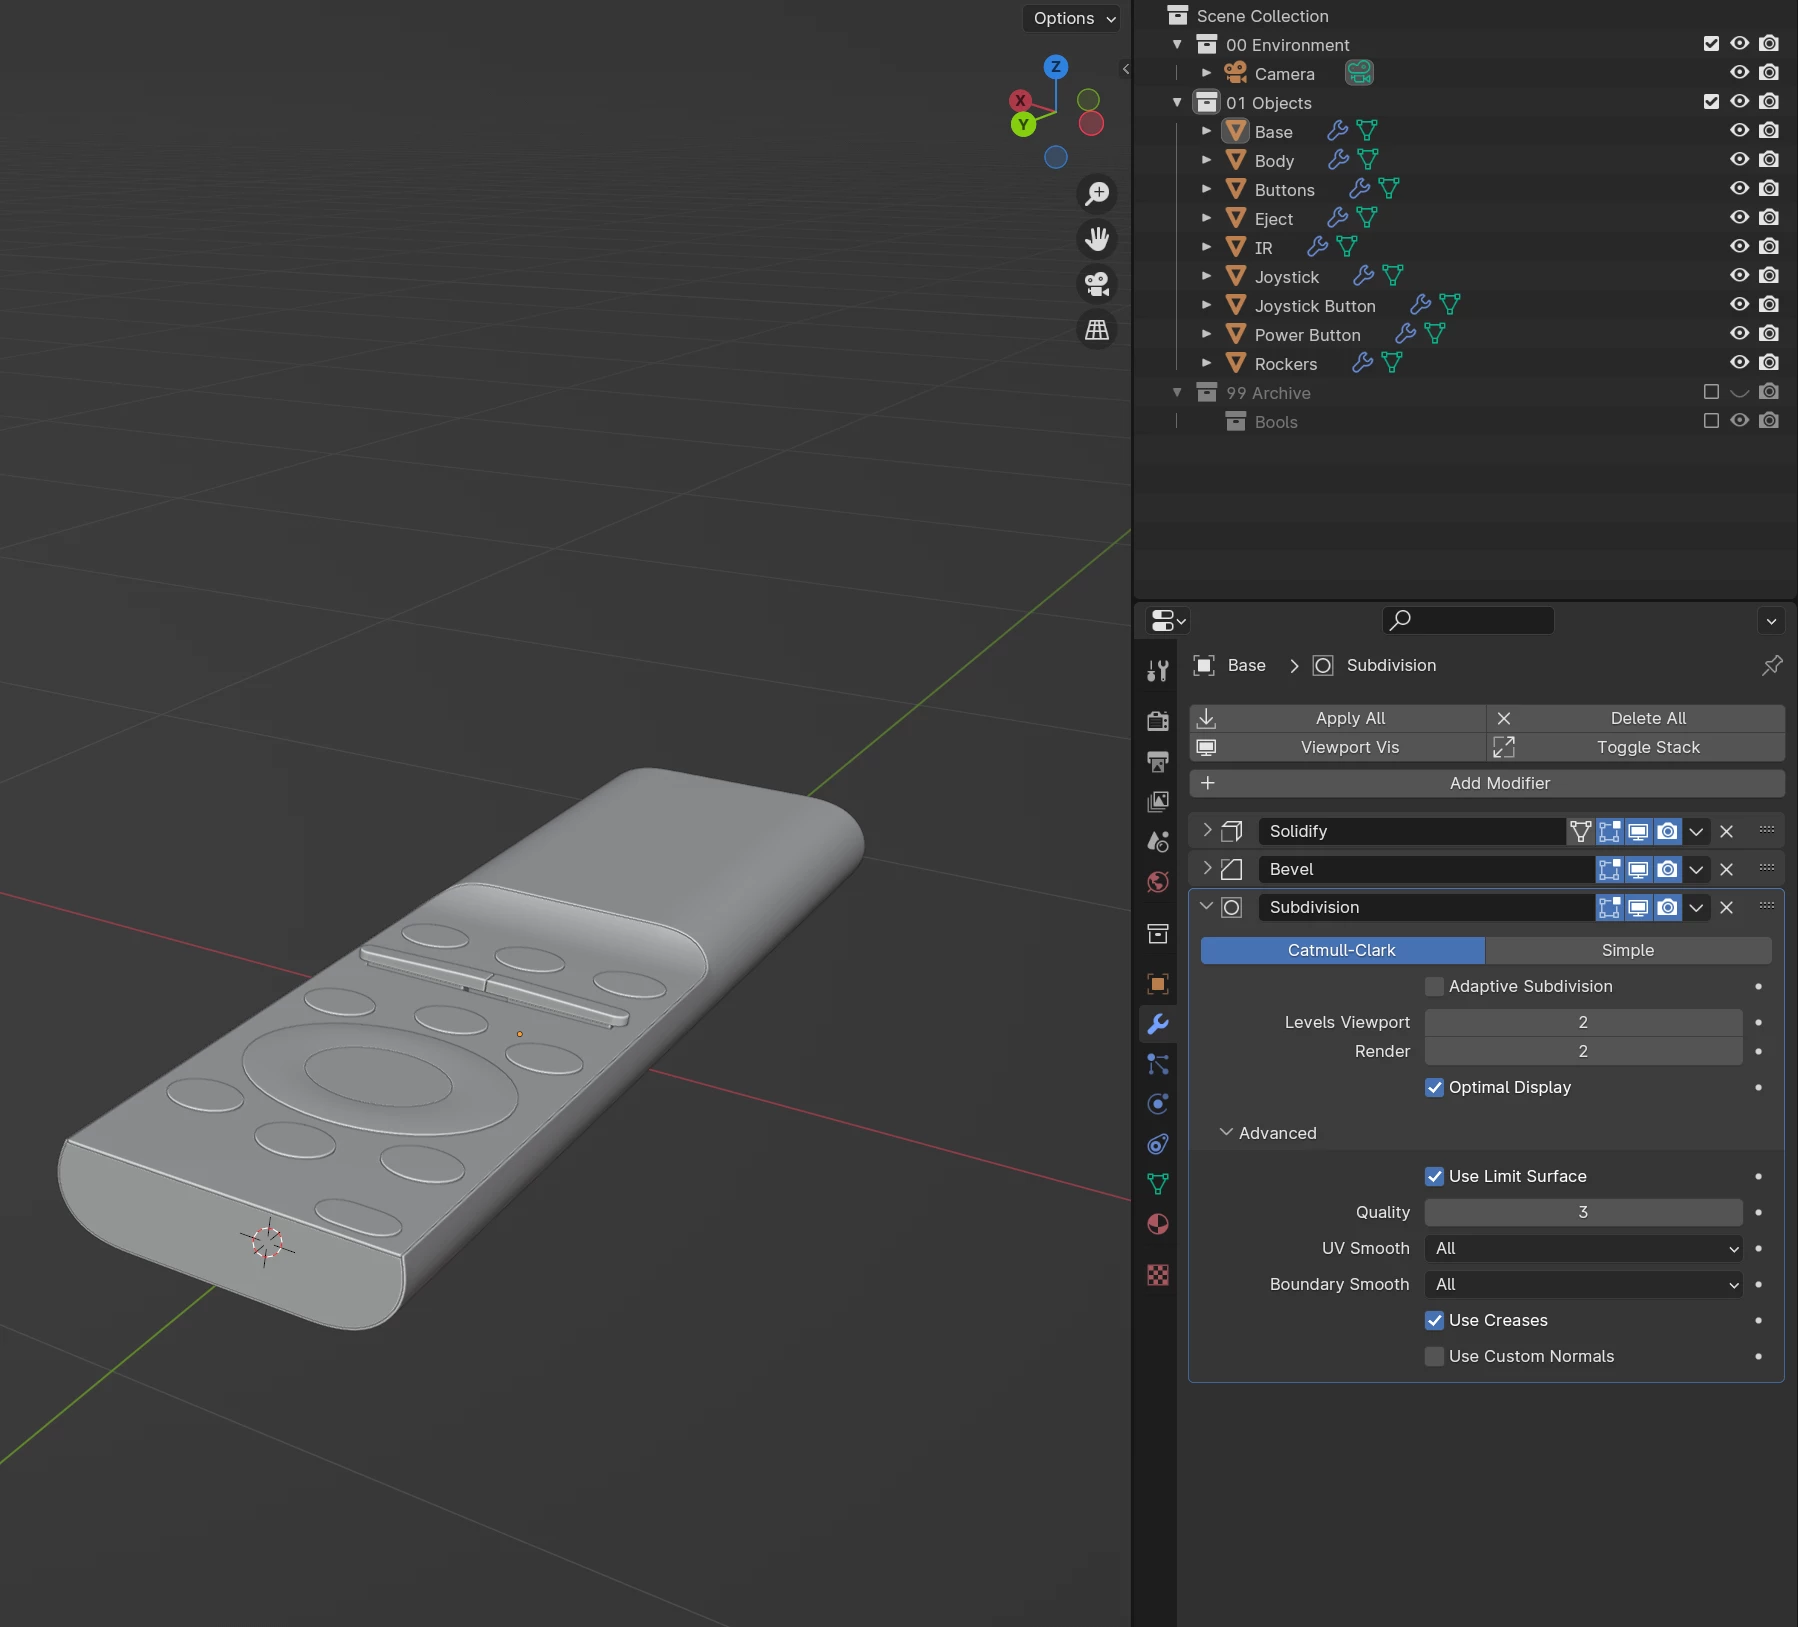Open the Particles properties tab
Screen dimensions: 1798x1627
1158,1064
